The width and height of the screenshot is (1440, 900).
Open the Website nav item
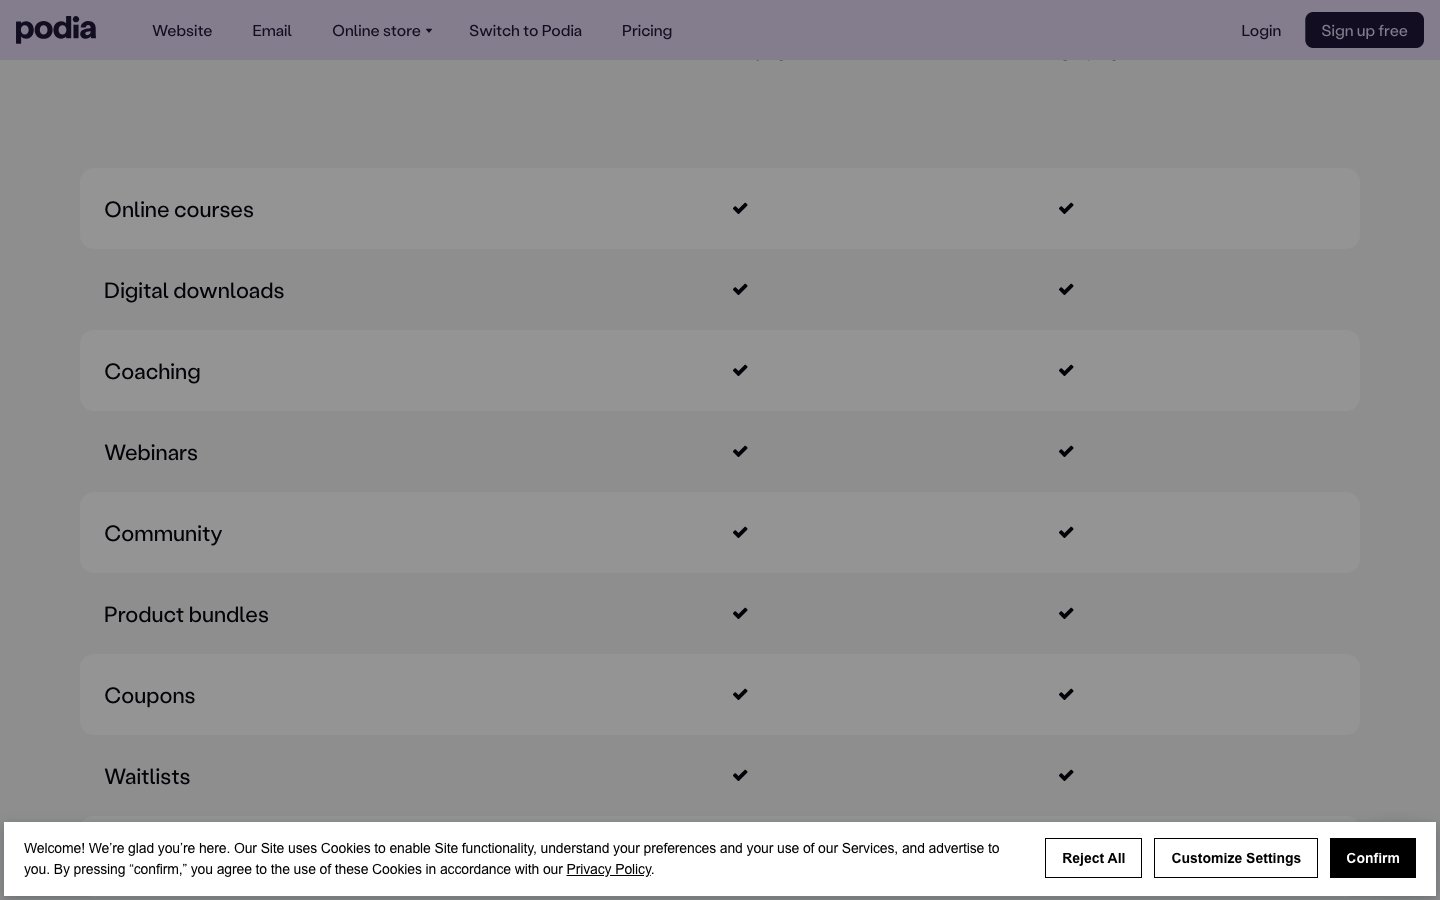click(182, 31)
